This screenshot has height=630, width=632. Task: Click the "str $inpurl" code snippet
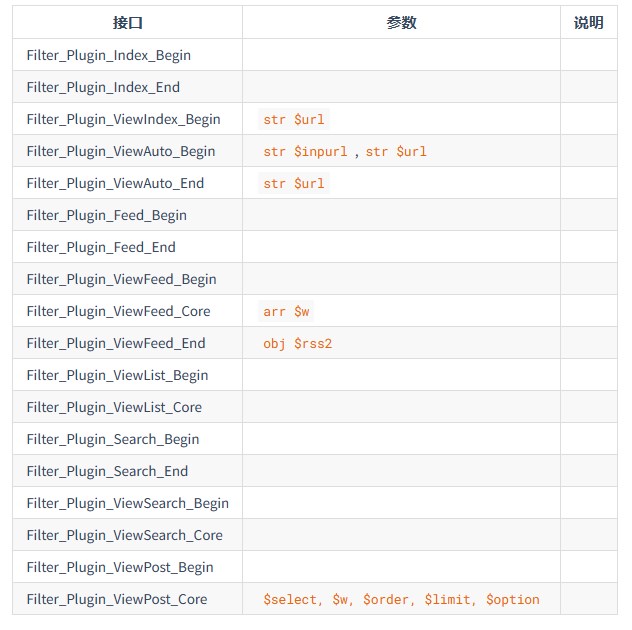(306, 151)
